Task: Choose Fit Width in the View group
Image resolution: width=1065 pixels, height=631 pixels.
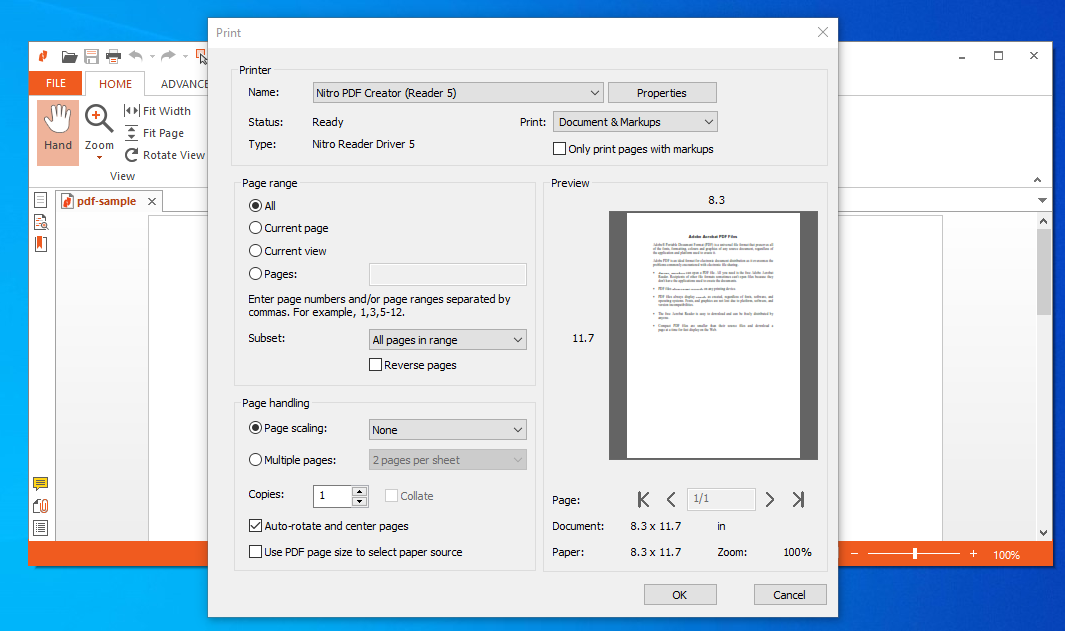Action: (158, 111)
